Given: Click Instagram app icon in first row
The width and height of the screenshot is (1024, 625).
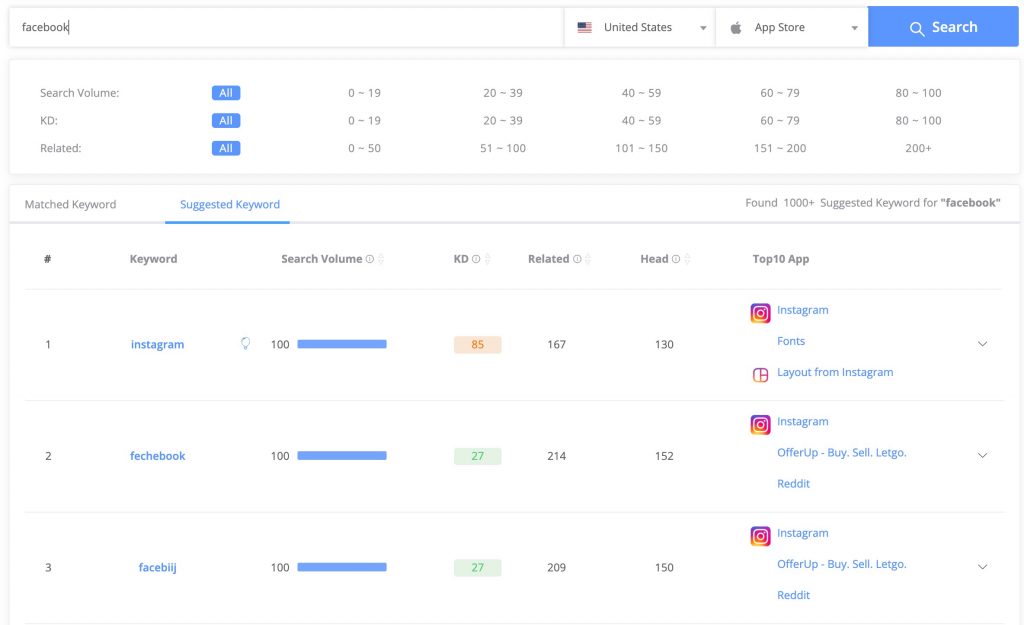Looking at the screenshot, I should [760, 313].
